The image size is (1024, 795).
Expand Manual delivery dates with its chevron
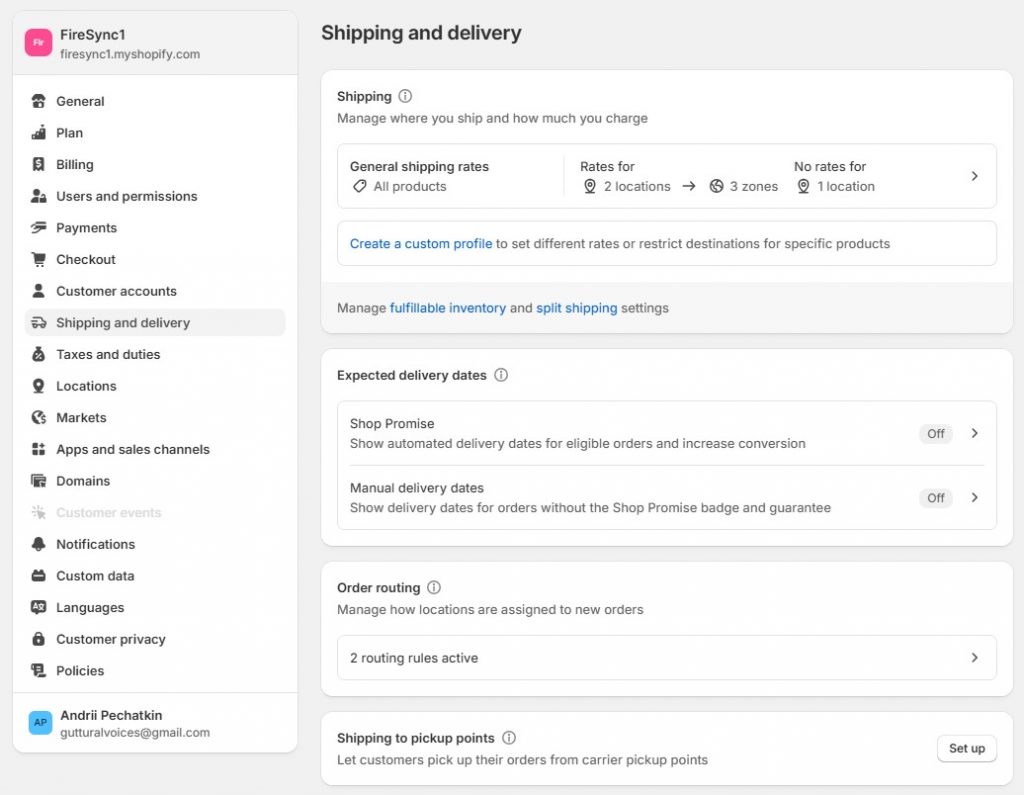[974, 498]
